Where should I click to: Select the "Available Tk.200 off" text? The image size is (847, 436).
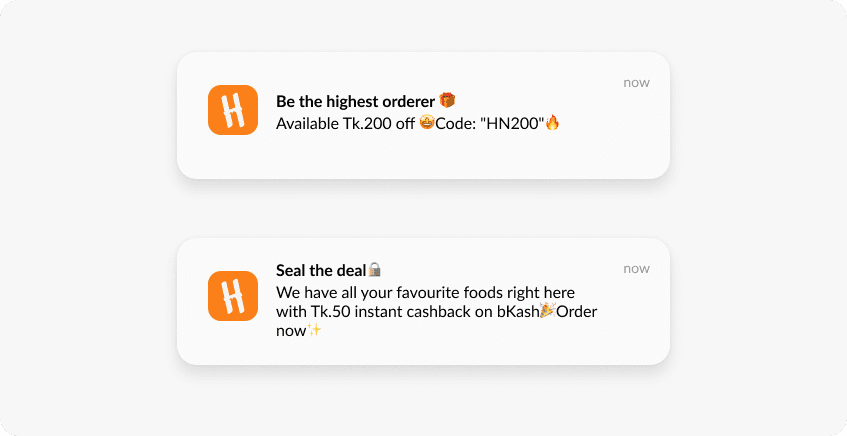pyautogui.click(x=346, y=123)
